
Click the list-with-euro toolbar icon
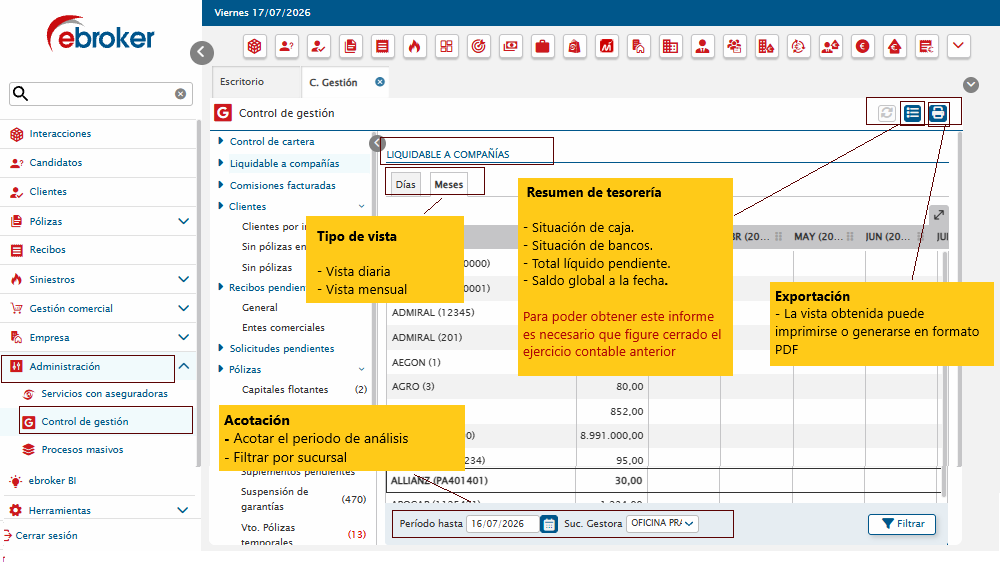[x=927, y=47]
